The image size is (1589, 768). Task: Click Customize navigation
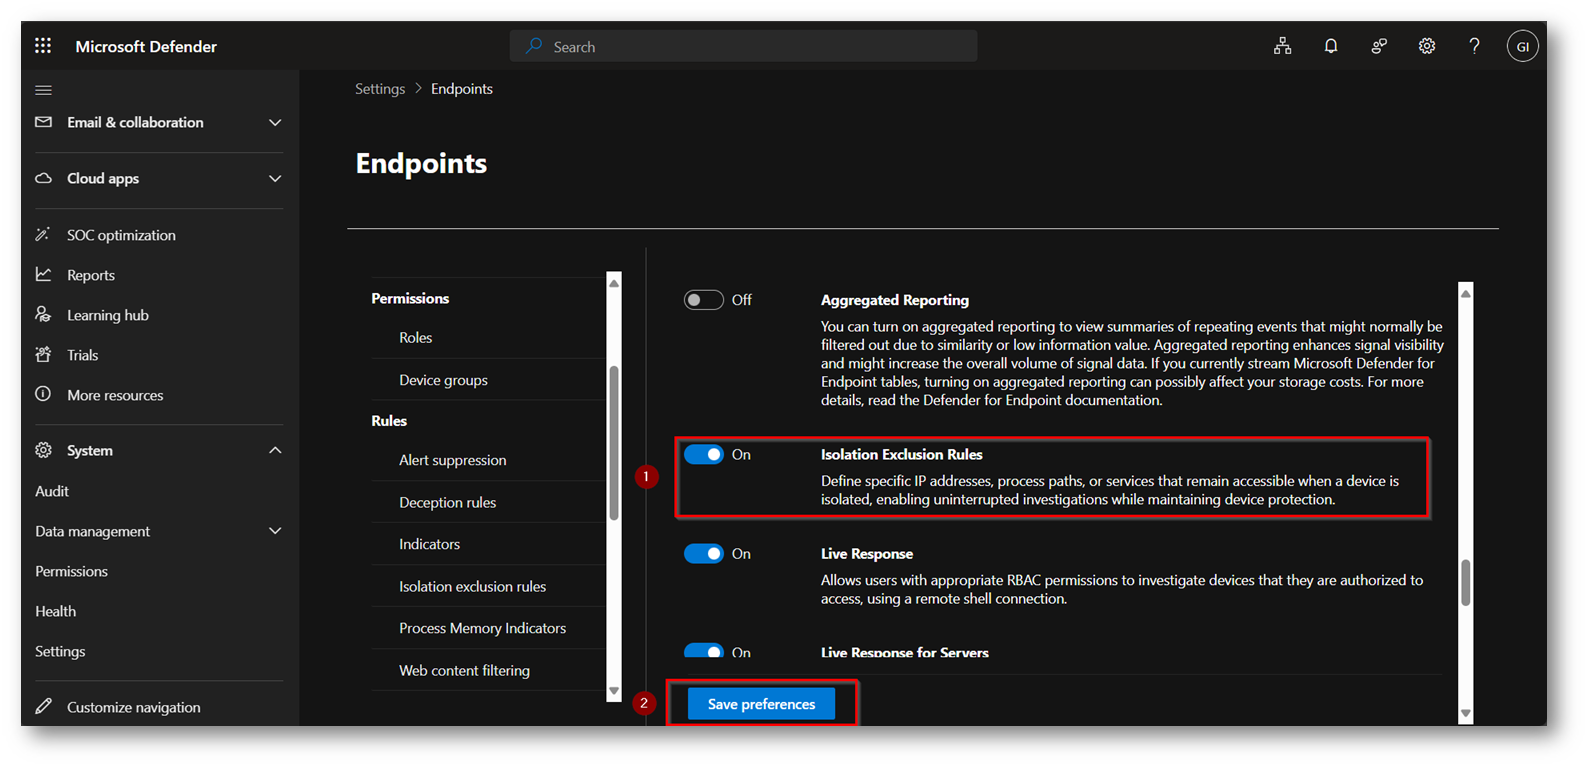(x=133, y=707)
